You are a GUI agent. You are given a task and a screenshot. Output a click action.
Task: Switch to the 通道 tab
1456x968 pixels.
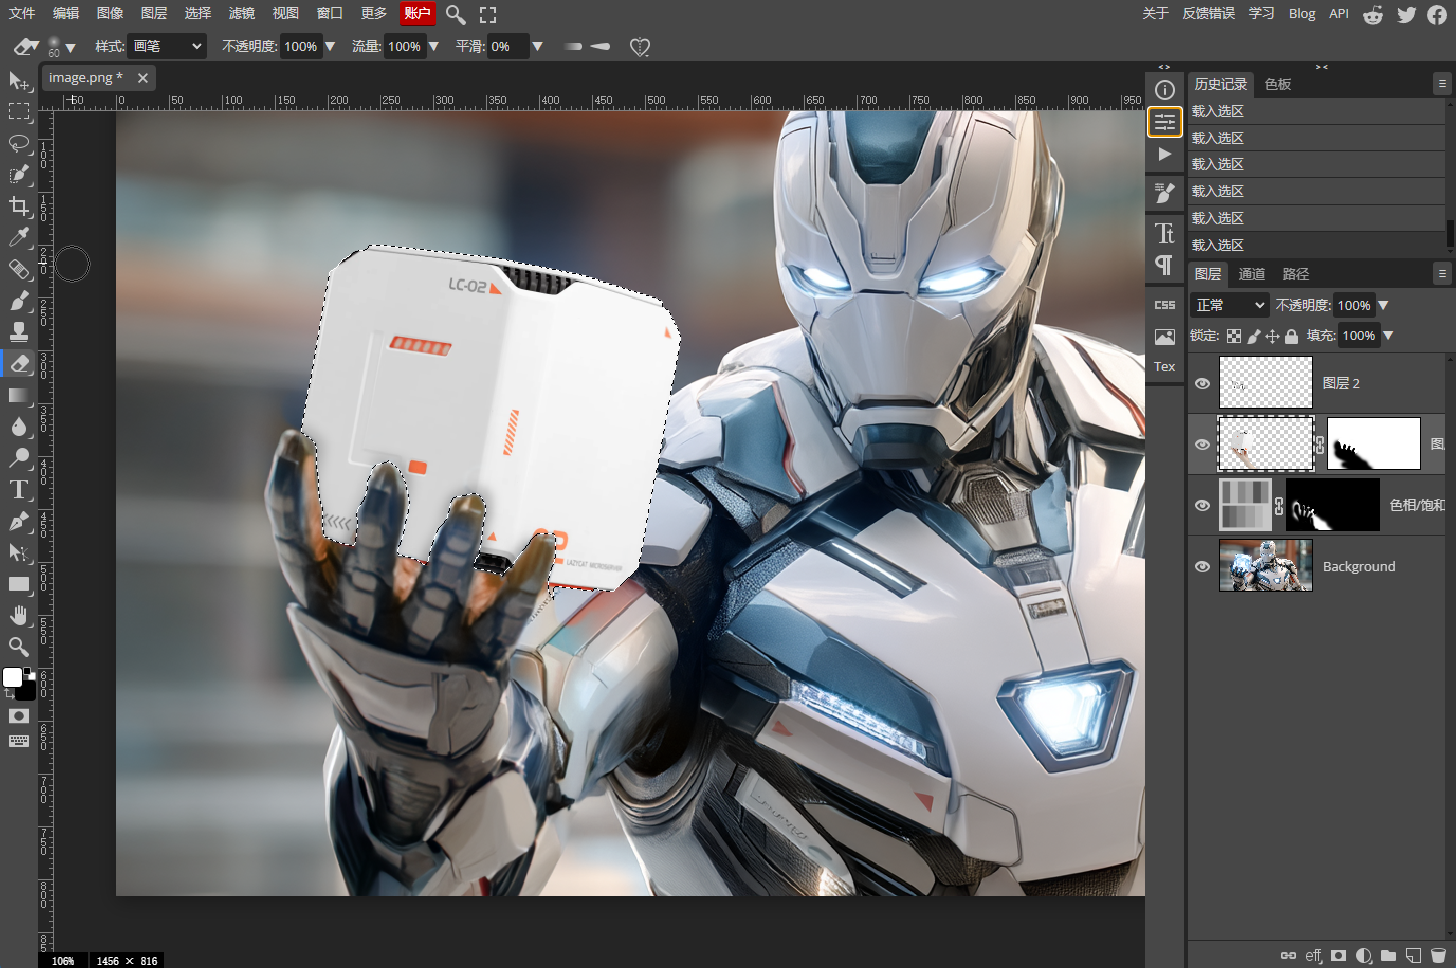[x=1252, y=274]
